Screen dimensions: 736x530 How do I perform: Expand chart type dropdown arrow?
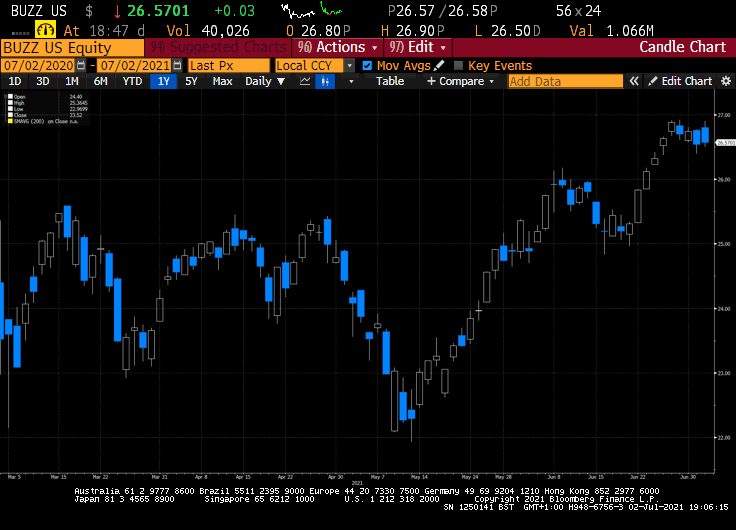pyautogui.click(x=351, y=82)
